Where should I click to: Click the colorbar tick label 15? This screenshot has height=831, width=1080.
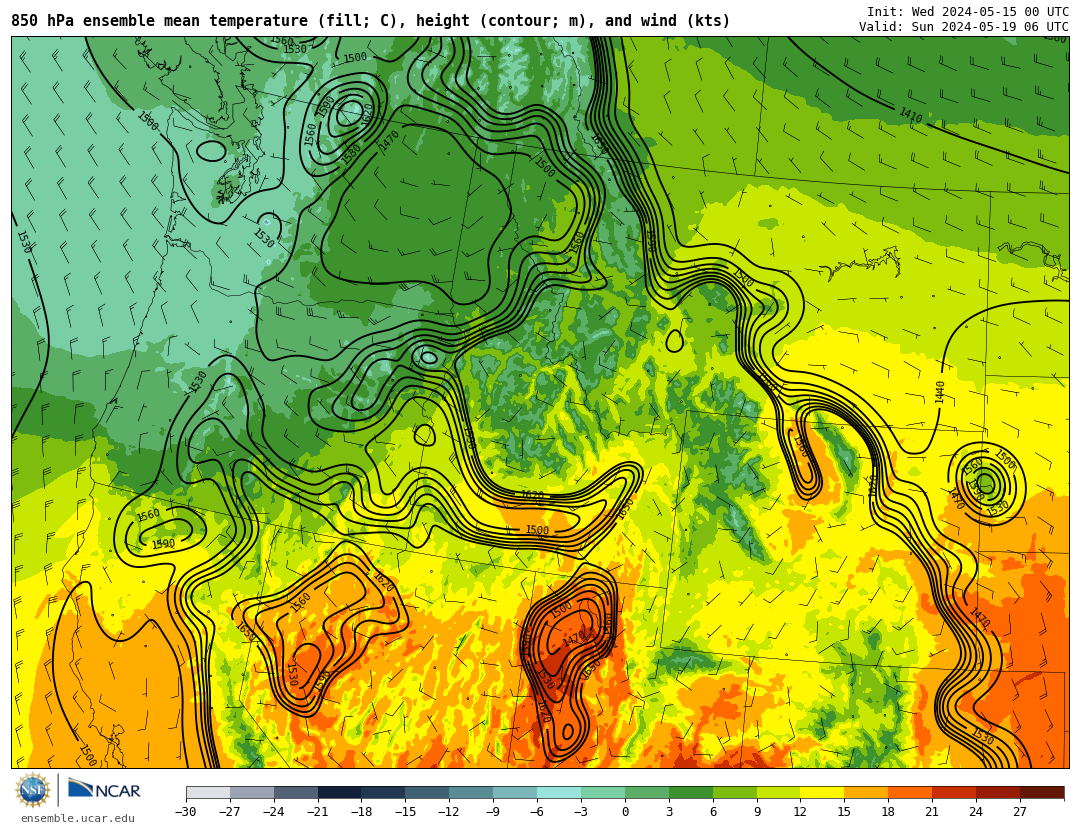click(844, 812)
